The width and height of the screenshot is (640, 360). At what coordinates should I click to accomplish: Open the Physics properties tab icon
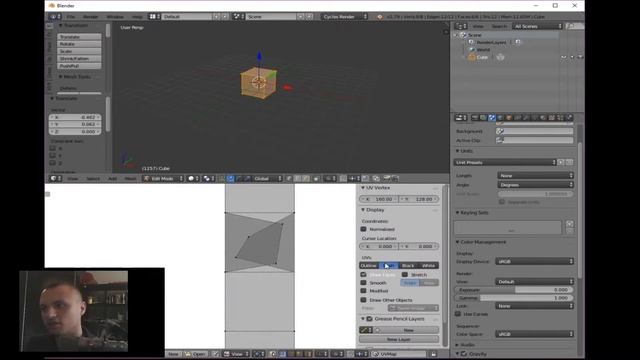click(x=569, y=118)
